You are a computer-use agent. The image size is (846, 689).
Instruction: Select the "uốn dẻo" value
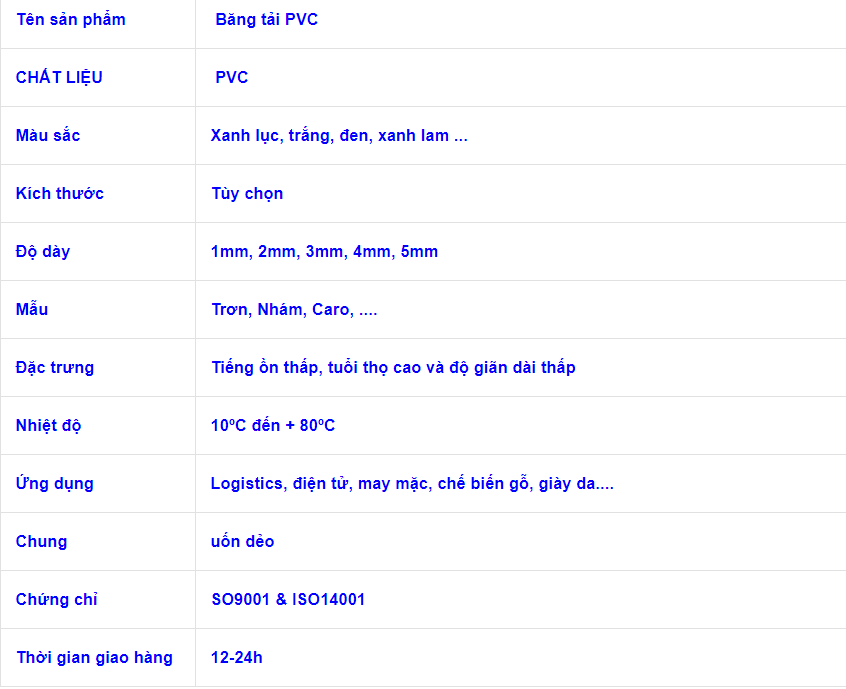tap(242, 541)
